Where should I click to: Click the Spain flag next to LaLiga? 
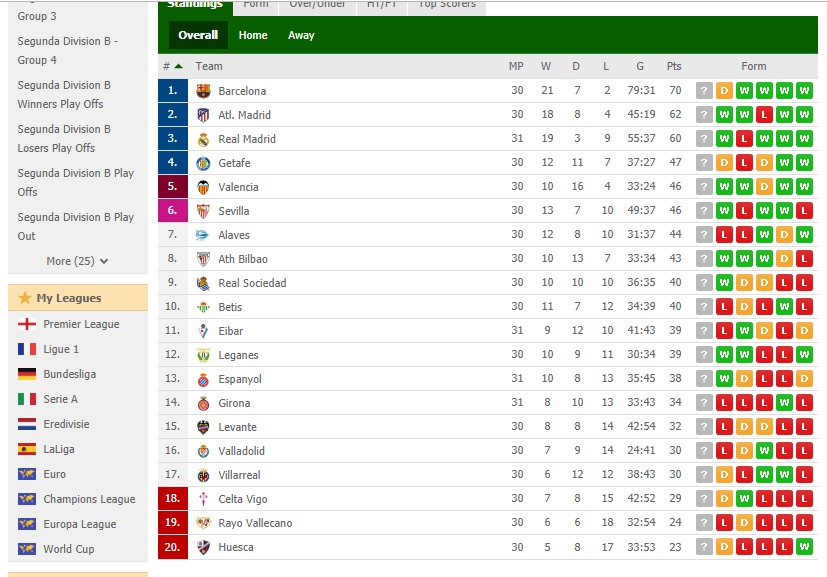[27, 449]
